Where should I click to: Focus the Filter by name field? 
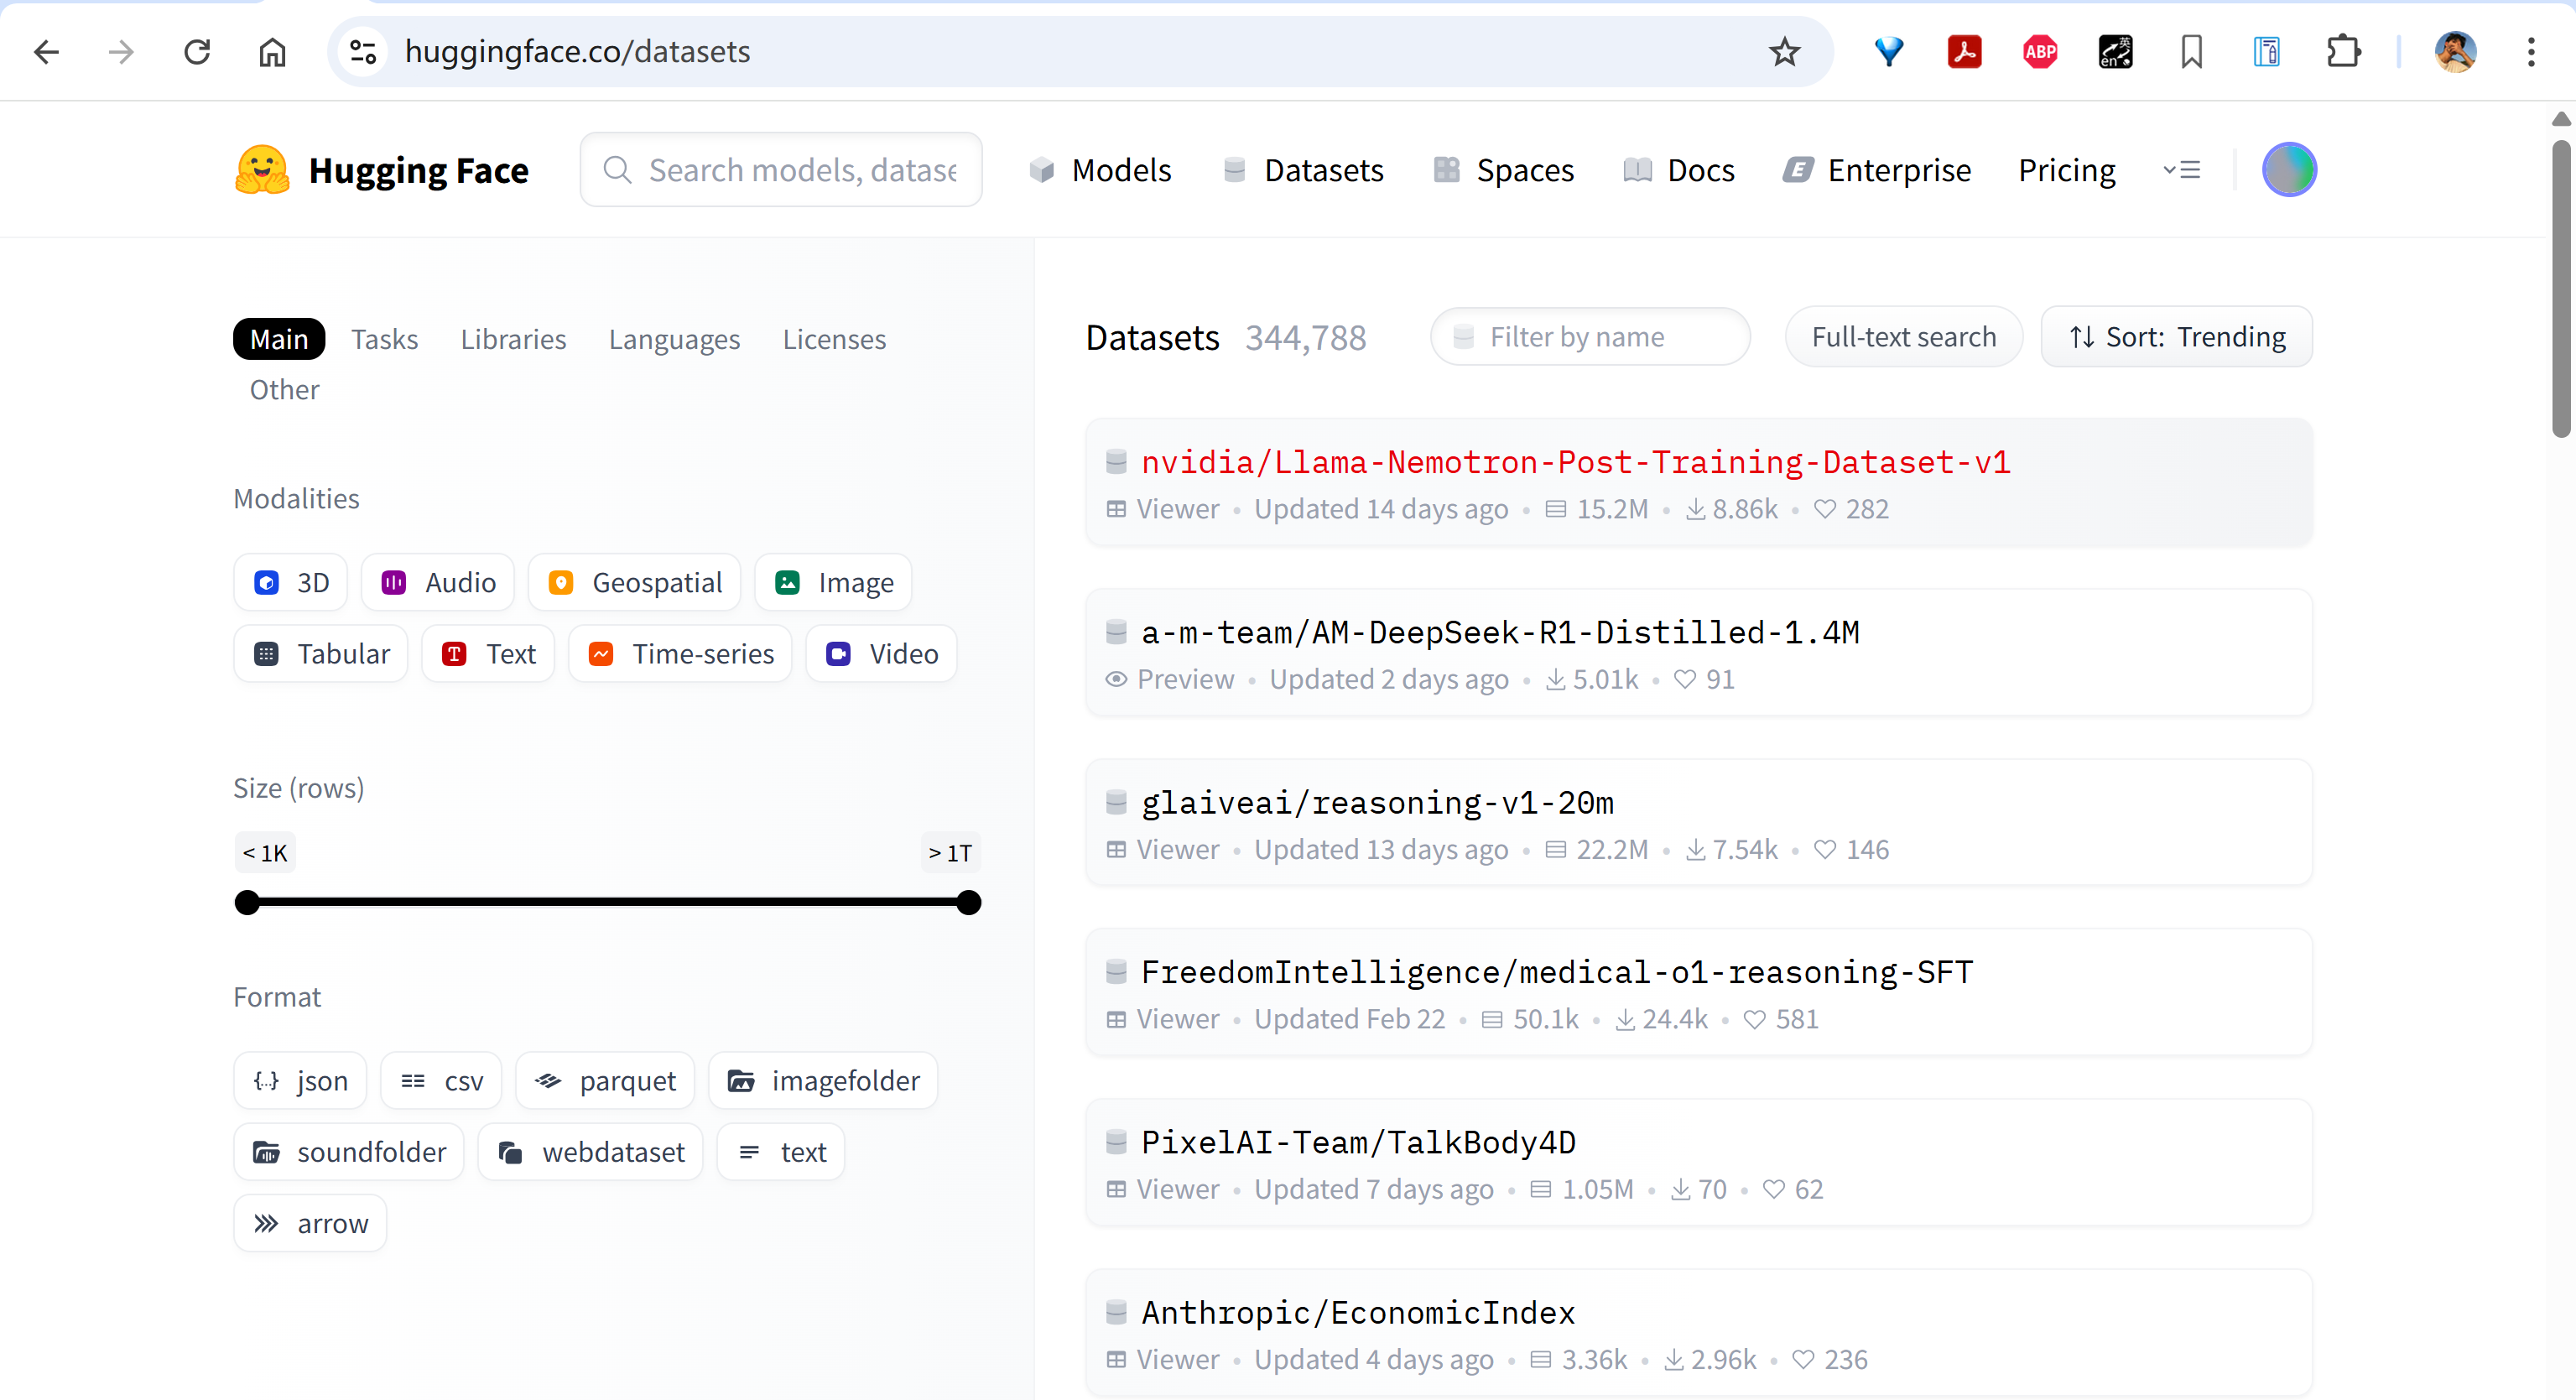tap(1590, 337)
